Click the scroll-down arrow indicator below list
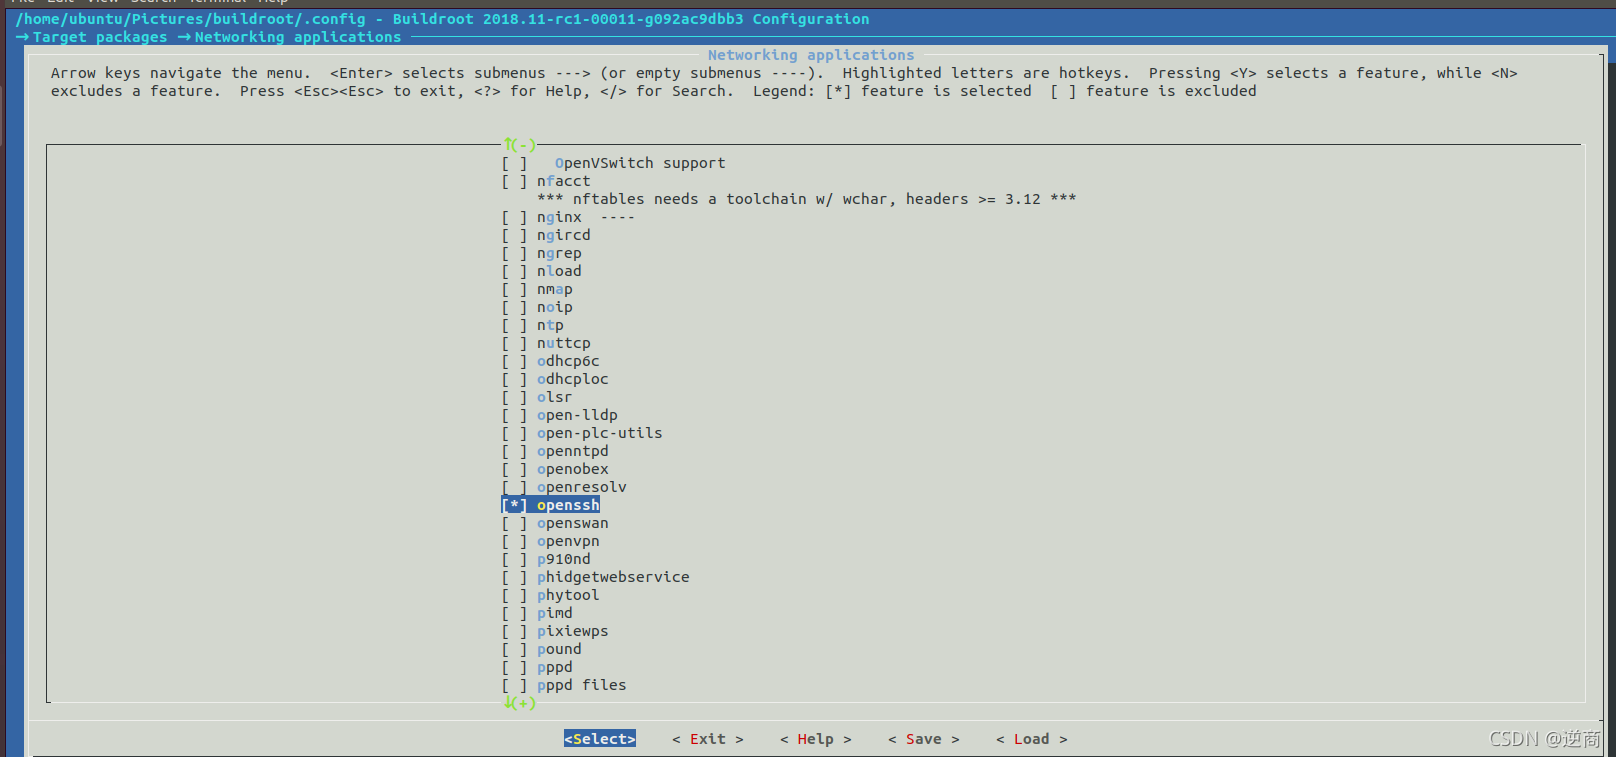This screenshot has height=757, width=1616. tap(520, 703)
